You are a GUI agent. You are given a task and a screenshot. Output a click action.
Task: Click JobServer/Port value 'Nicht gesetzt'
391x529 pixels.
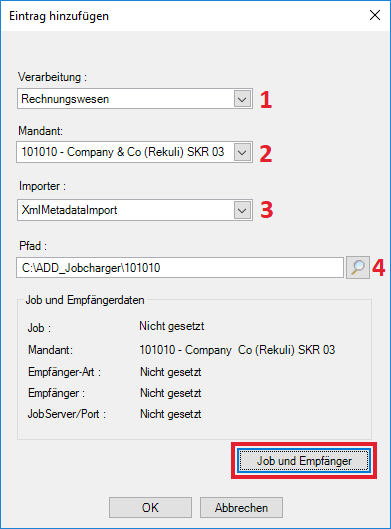tap(171, 414)
